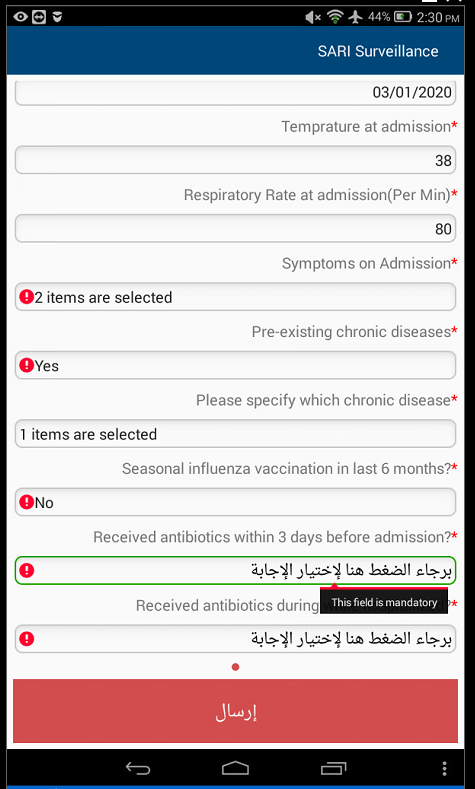Tap the Android home navigation icon
Viewport: 475px width, 789px height.
[x=235, y=768]
